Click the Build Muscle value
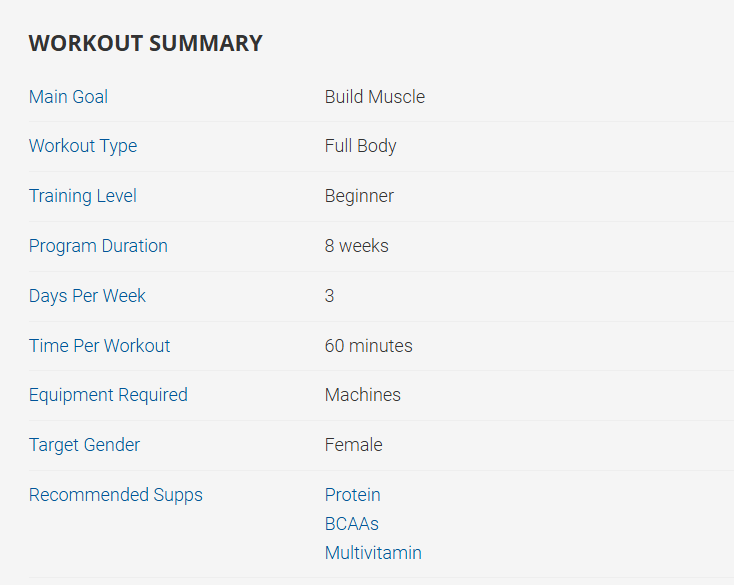The width and height of the screenshot is (734, 585). click(375, 97)
